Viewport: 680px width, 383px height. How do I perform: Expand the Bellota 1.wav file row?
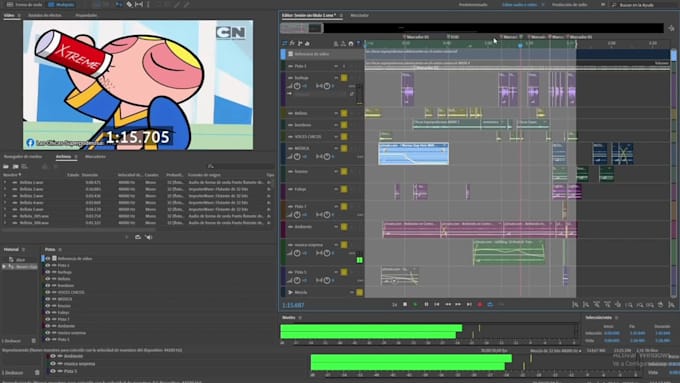pyautogui.click(x=5, y=183)
